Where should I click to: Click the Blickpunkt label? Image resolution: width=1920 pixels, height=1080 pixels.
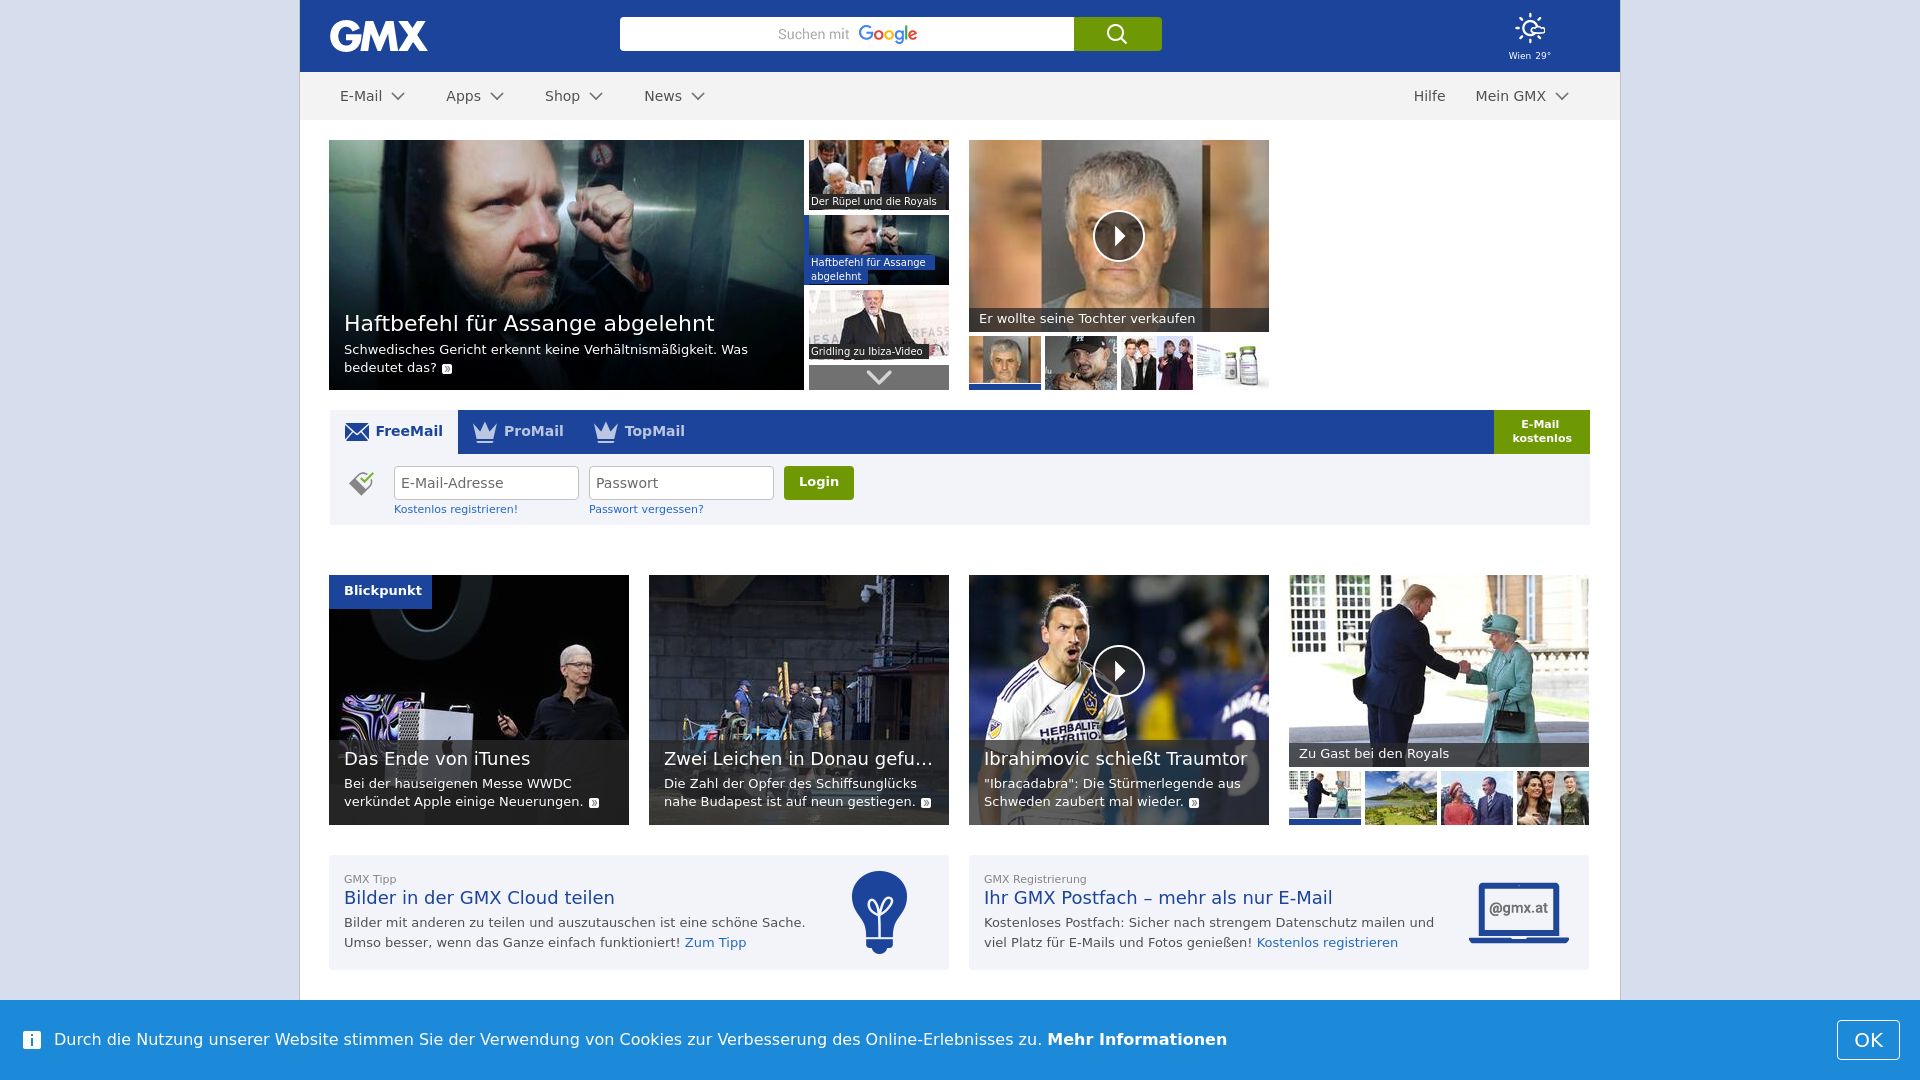[381, 591]
